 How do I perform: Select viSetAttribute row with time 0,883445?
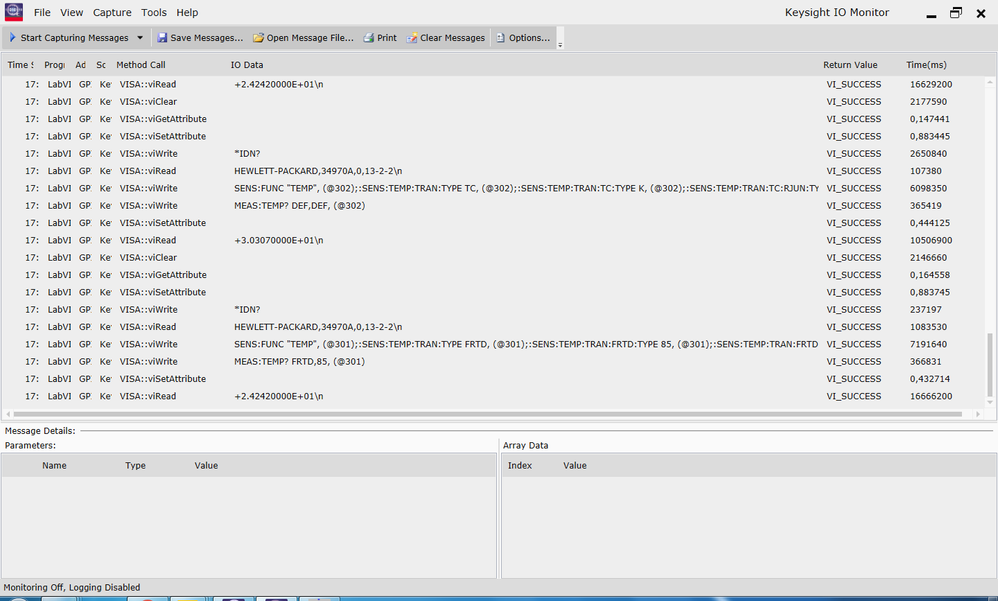click(x=494, y=136)
